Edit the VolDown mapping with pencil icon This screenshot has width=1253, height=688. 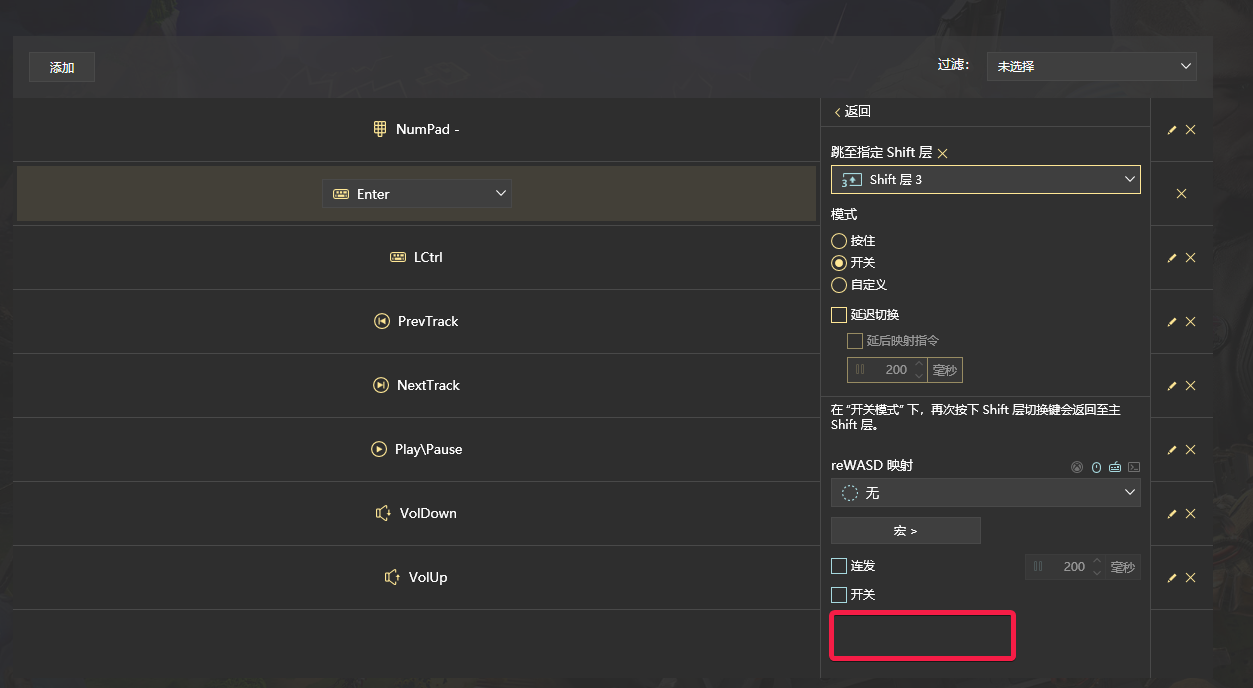tap(1172, 514)
